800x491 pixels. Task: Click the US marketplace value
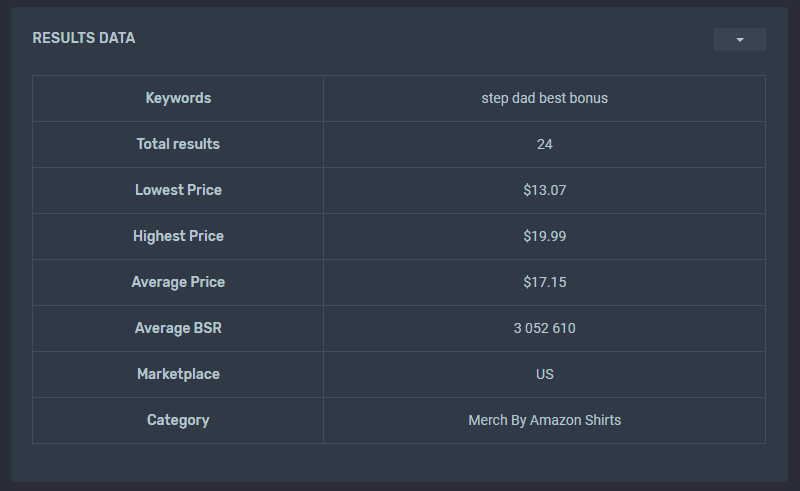[x=544, y=374]
